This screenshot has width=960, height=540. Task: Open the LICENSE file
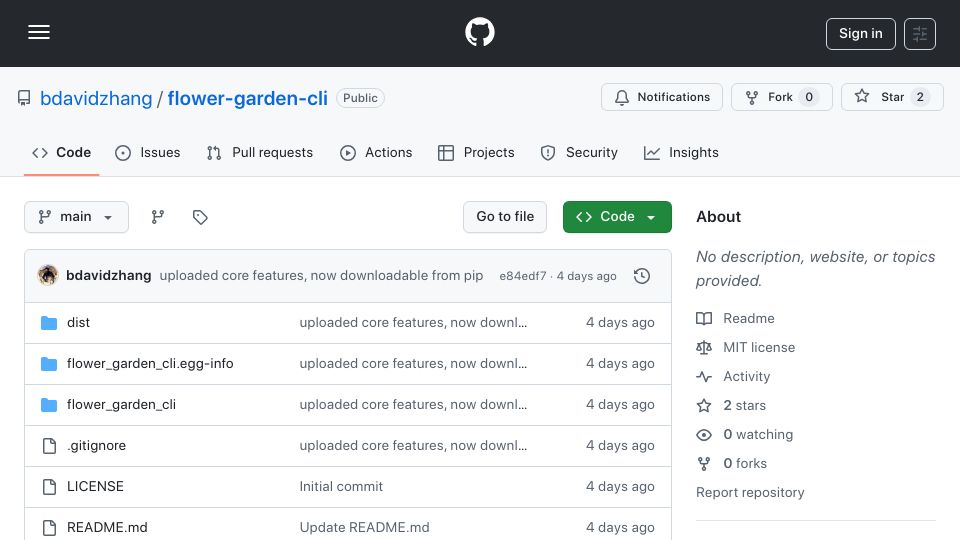coord(95,487)
